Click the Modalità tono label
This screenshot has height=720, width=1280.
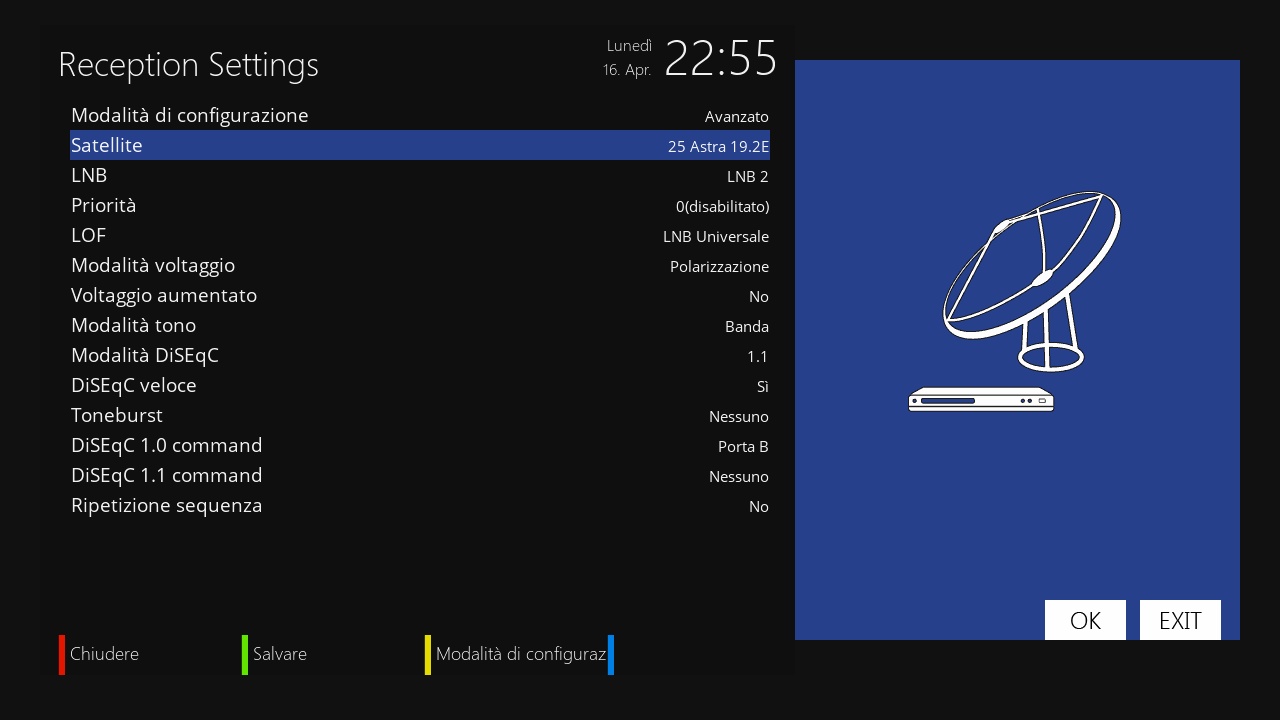(133, 325)
